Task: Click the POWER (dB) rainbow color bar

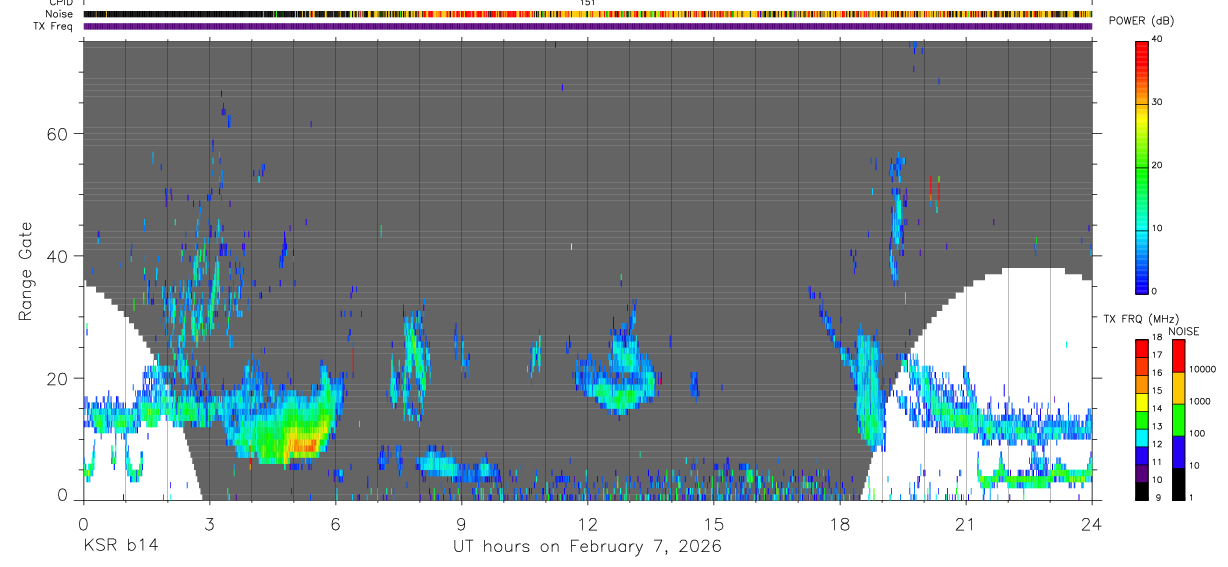Action: coord(1141,166)
